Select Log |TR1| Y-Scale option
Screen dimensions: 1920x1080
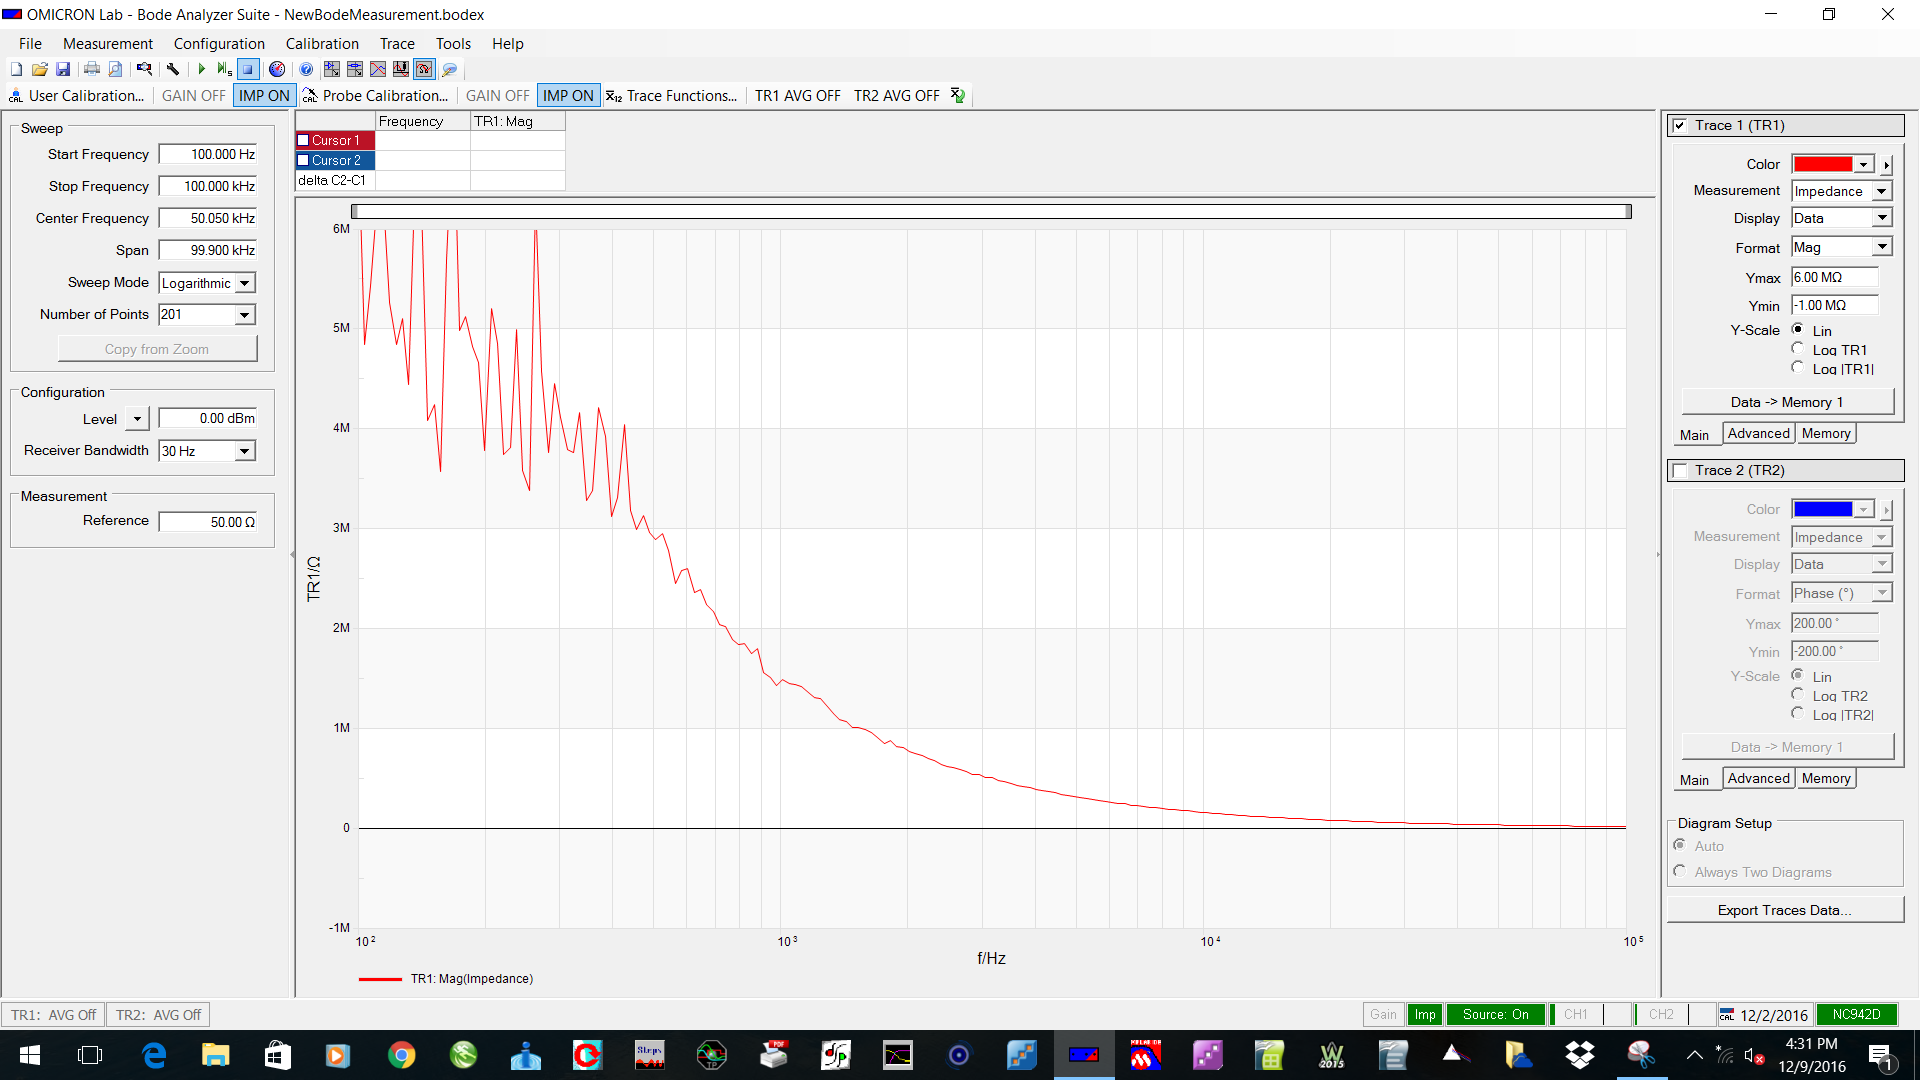1797,367
